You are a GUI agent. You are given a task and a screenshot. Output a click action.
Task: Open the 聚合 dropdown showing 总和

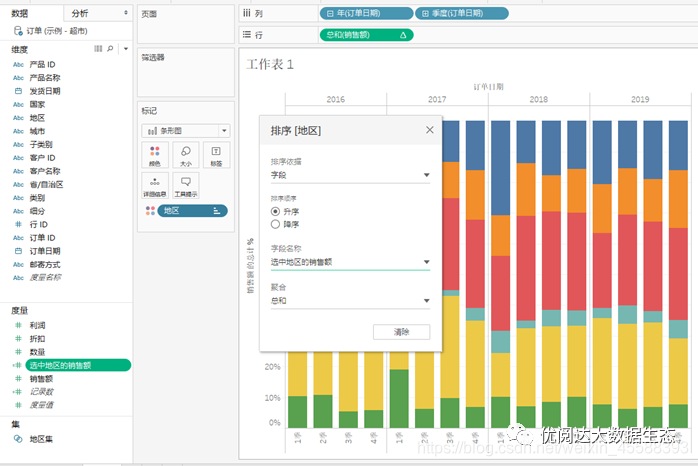(350, 301)
